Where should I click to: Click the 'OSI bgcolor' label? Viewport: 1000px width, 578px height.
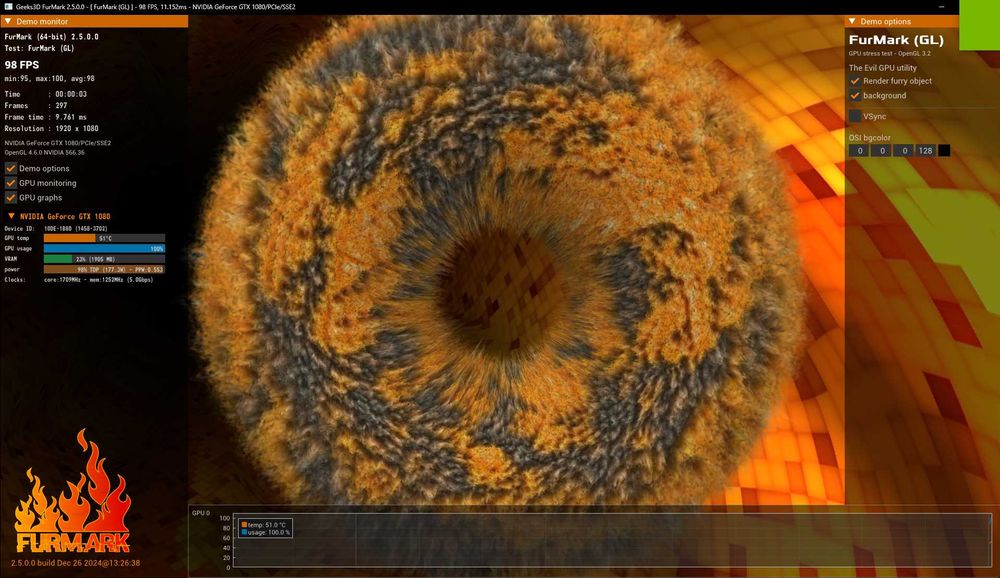click(869, 138)
